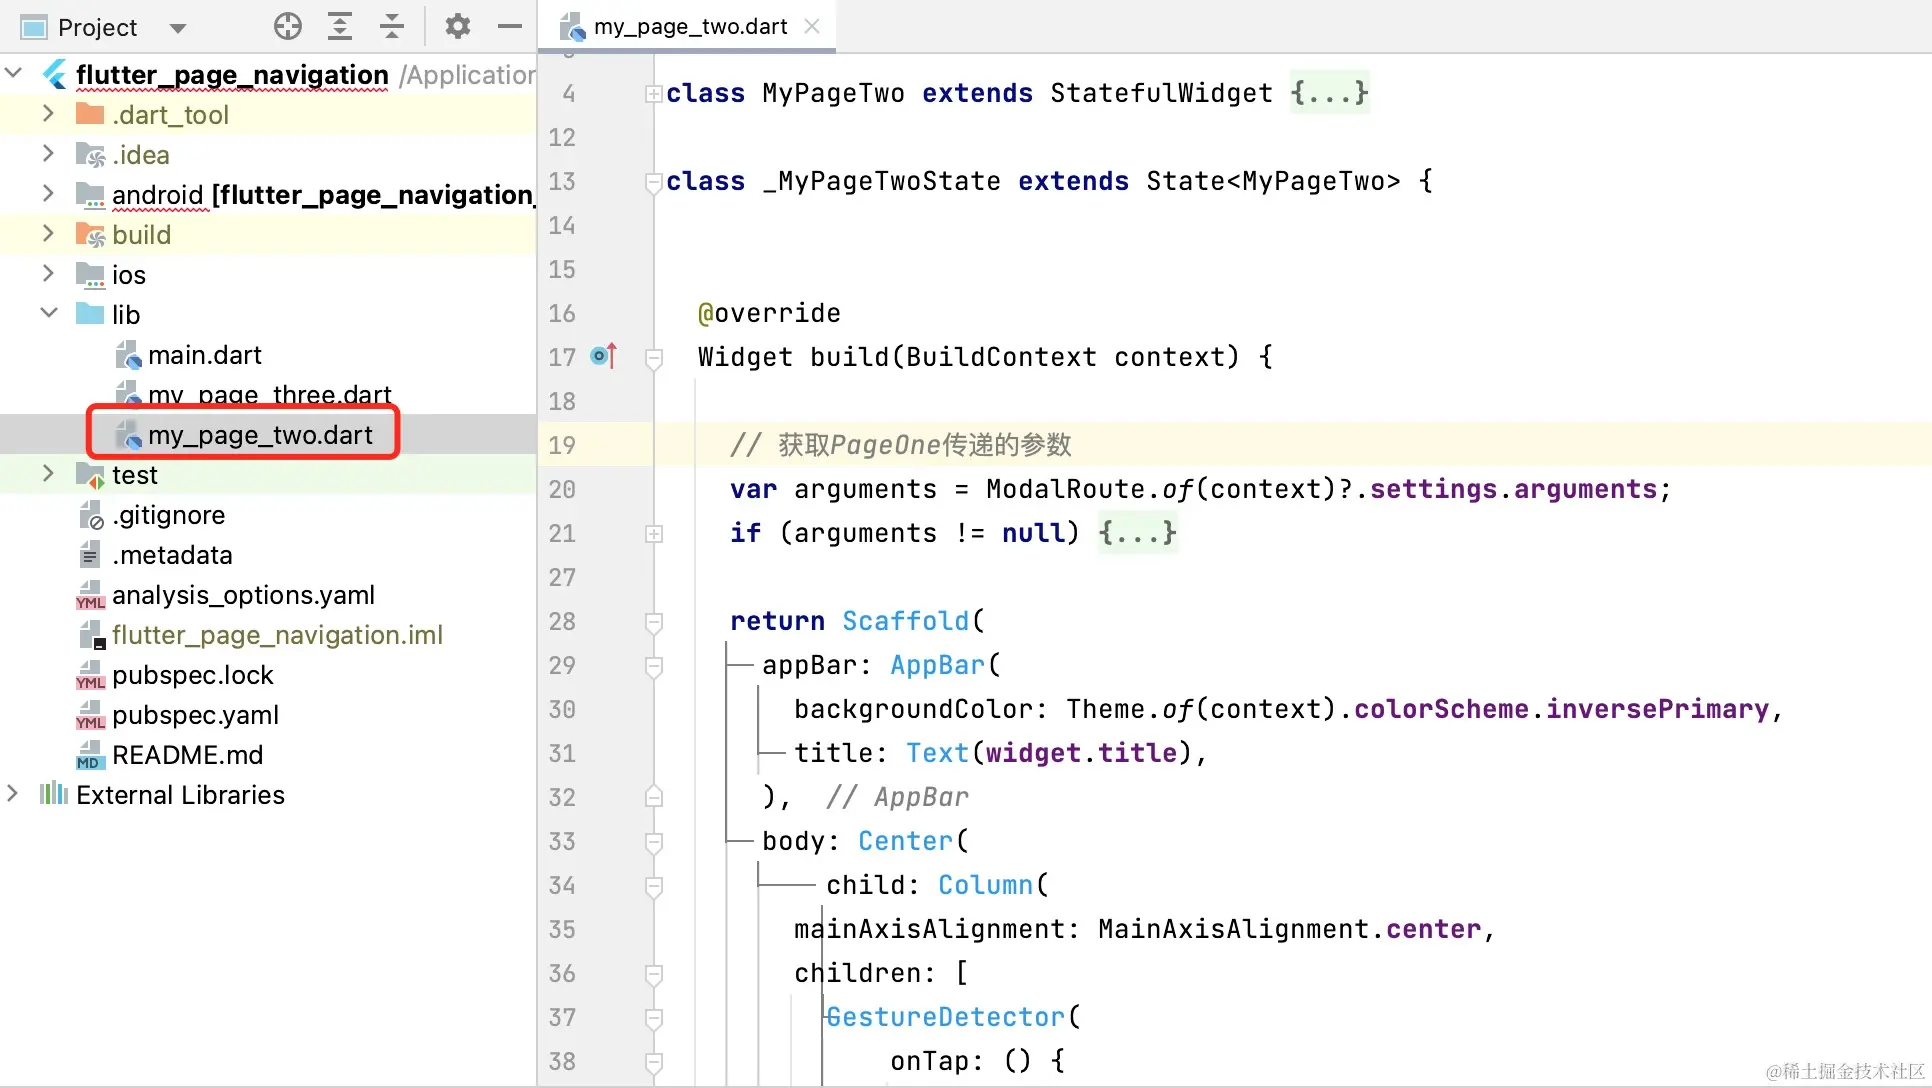The height and width of the screenshot is (1088, 1932).
Task: Click the Flutter project icon beside flutter_page_navigation
Action: [55, 75]
